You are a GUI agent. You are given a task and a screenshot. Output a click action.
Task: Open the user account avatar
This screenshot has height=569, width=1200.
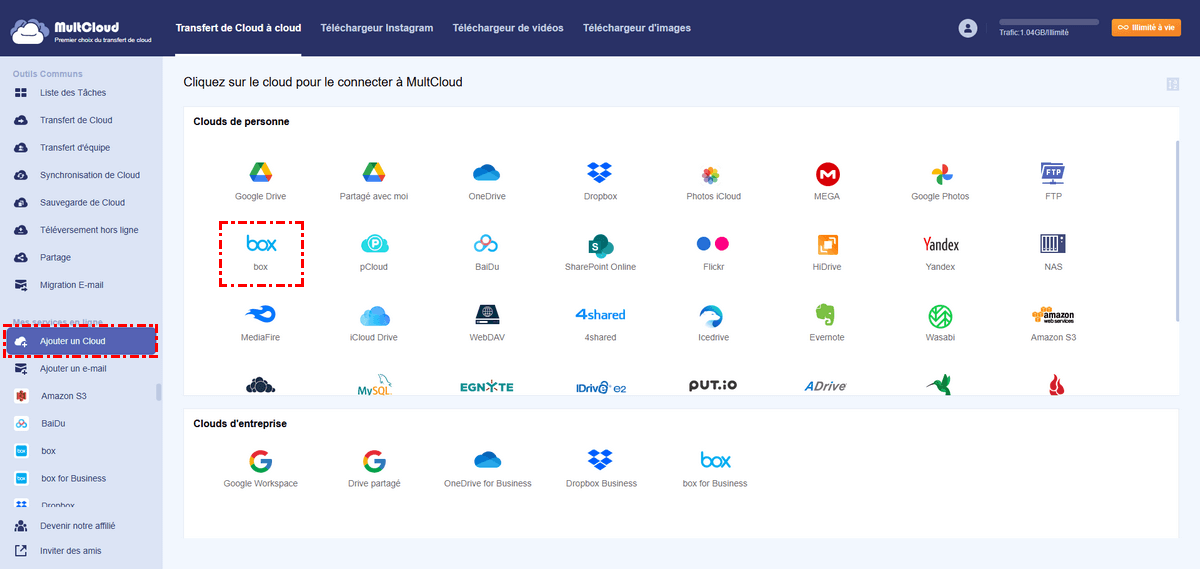[967, 28]
